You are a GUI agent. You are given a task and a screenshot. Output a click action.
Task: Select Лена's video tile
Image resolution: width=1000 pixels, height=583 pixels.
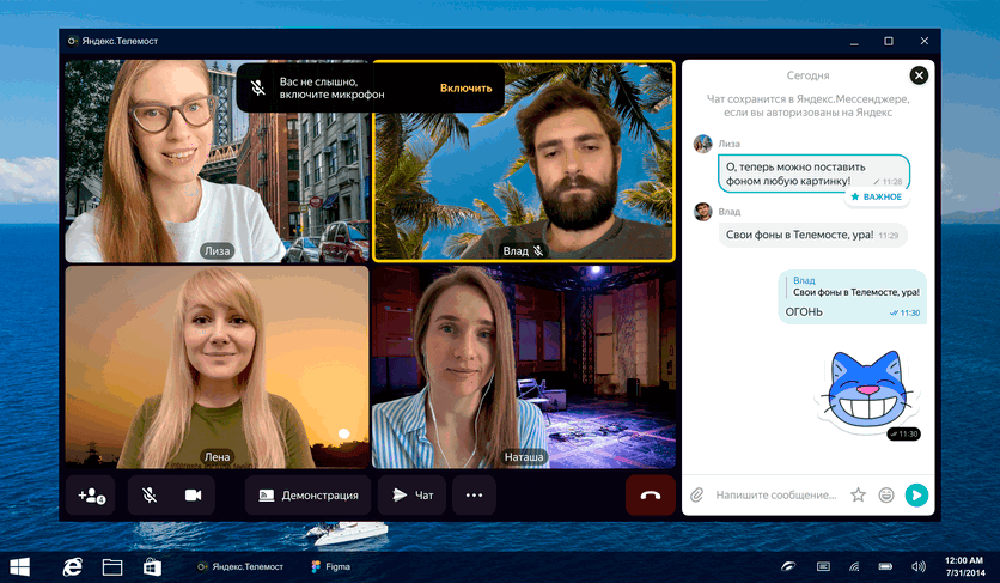click(217, 367)
